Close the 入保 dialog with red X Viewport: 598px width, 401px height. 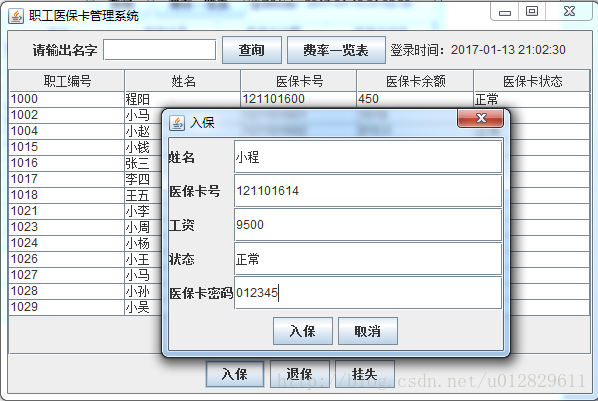(481, 118)
